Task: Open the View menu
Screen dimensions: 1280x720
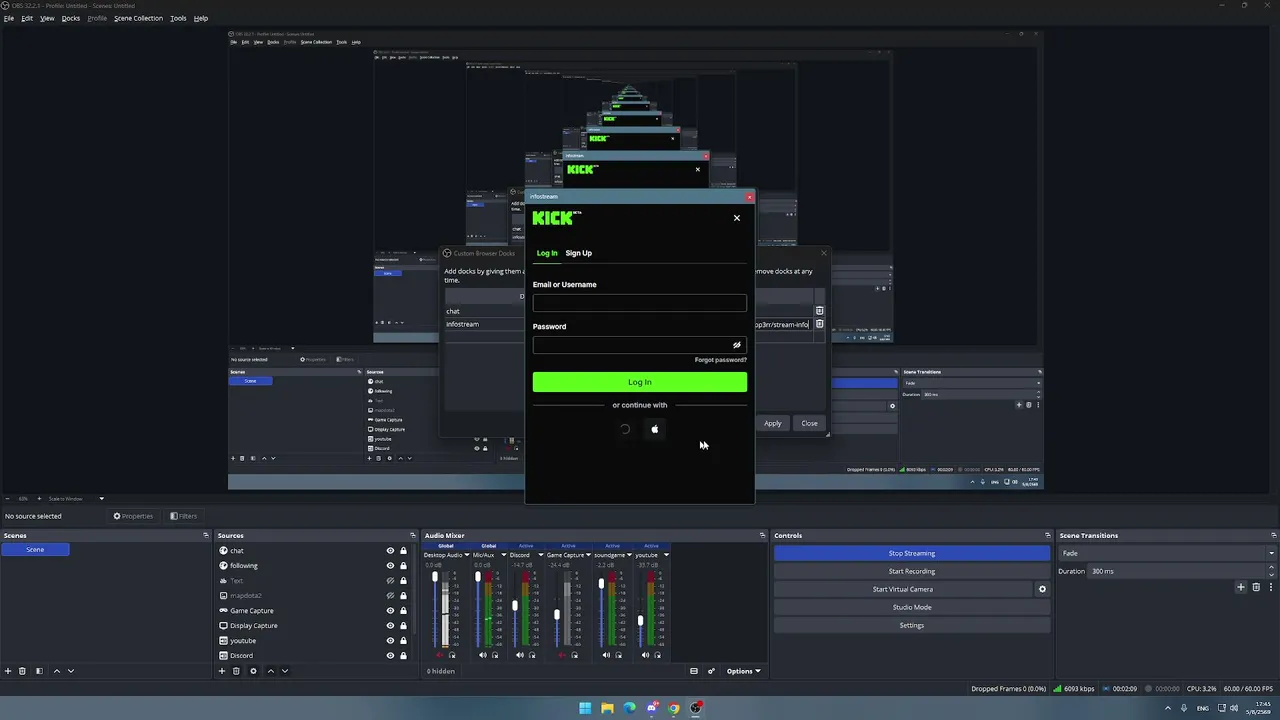Action: click(x=47, y=18)
